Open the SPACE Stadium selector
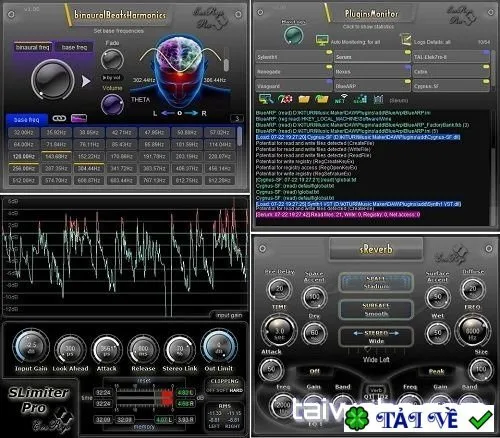Image resolution: width=500 pixels, height=438 pixels. coord(376,282)
